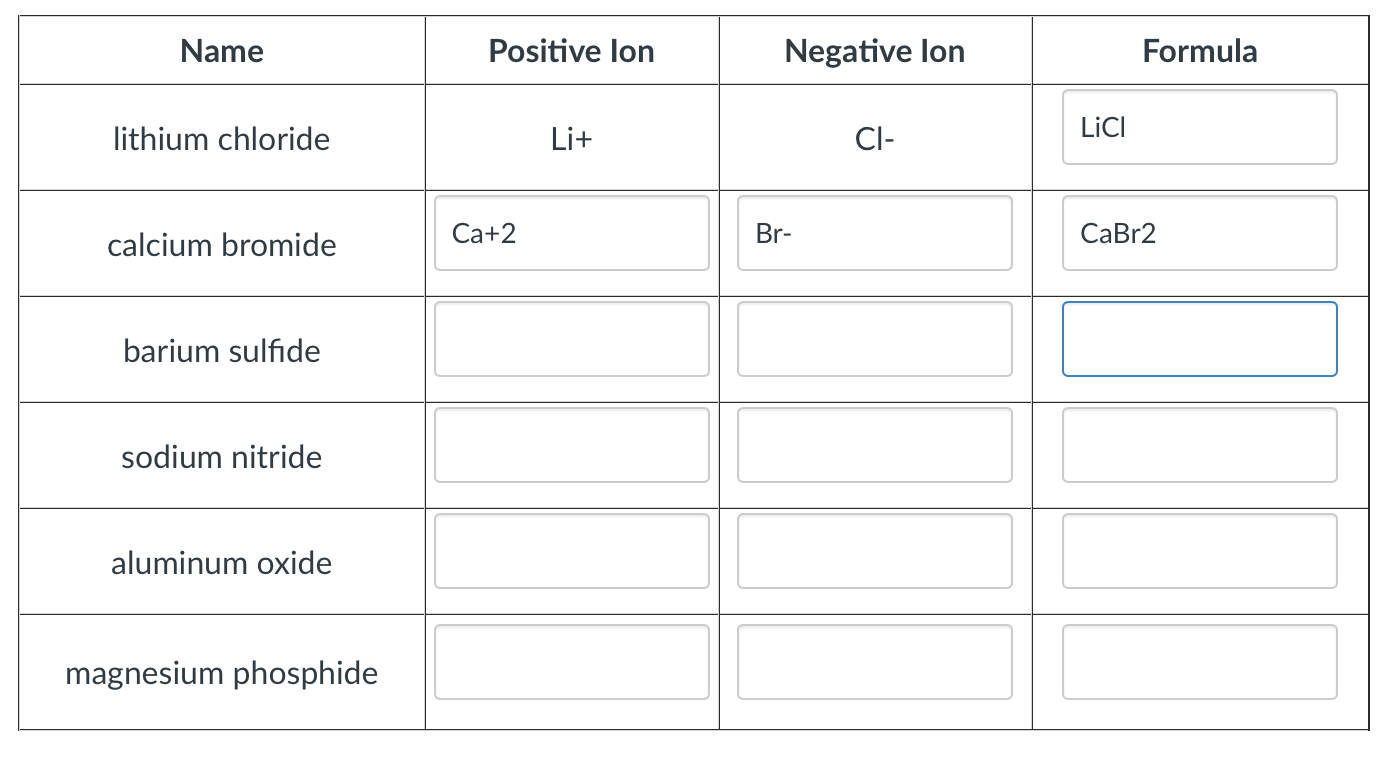1396x764 pixels.
Task: Click the Positive Ion field for sodium nitride
Action: click(x=571, y=445)
